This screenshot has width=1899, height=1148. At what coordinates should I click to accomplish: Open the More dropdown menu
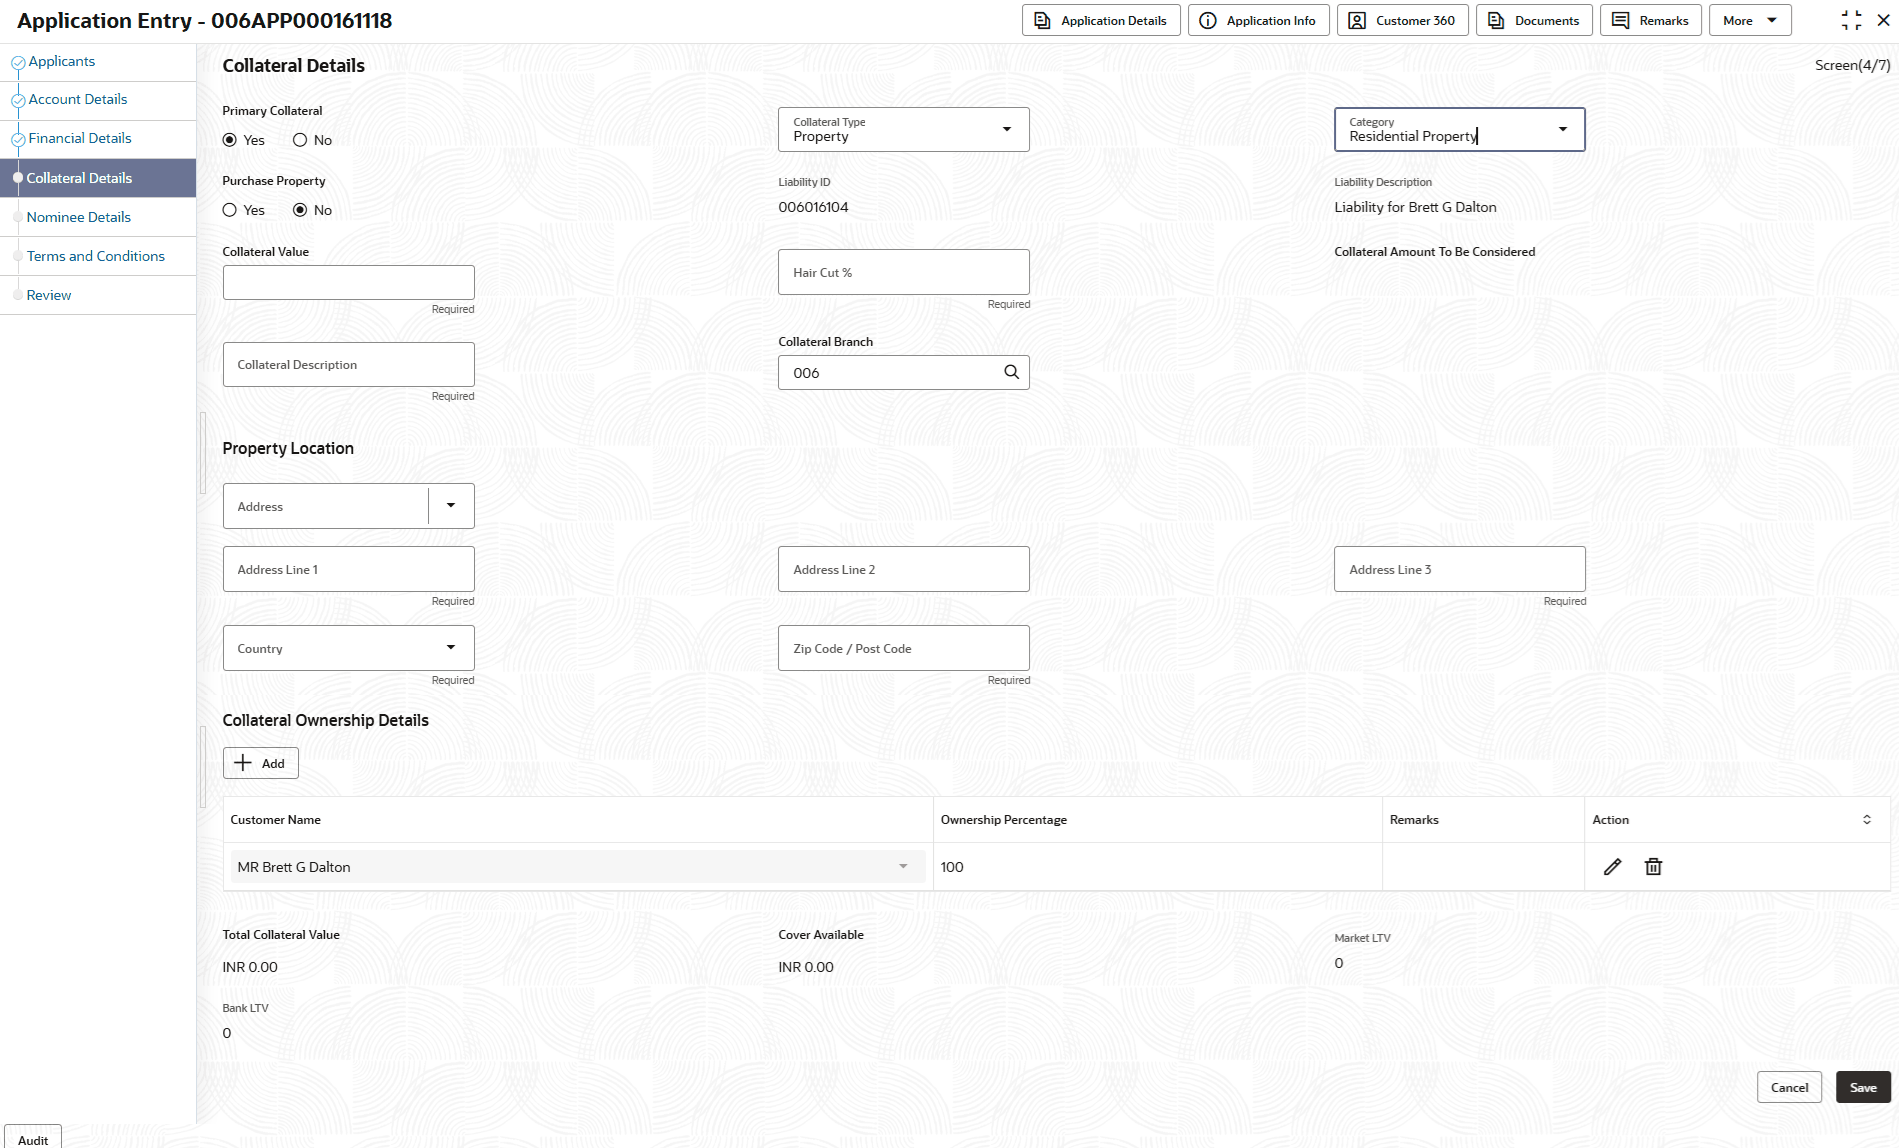click(1749, 20)
